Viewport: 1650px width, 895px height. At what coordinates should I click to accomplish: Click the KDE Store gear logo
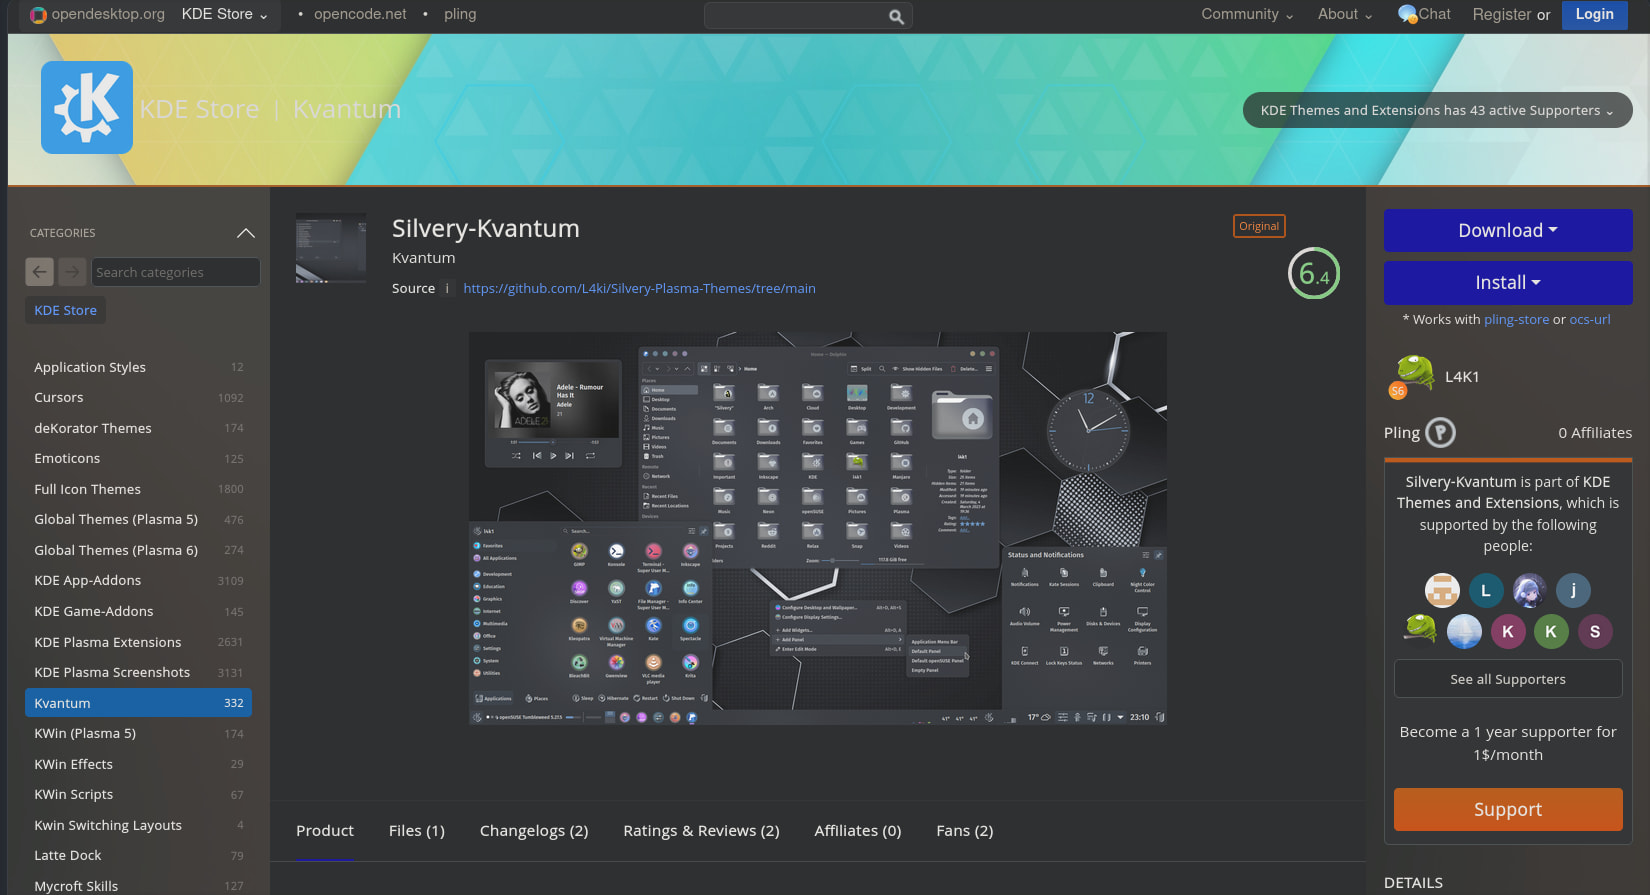[x=87, y=108]
